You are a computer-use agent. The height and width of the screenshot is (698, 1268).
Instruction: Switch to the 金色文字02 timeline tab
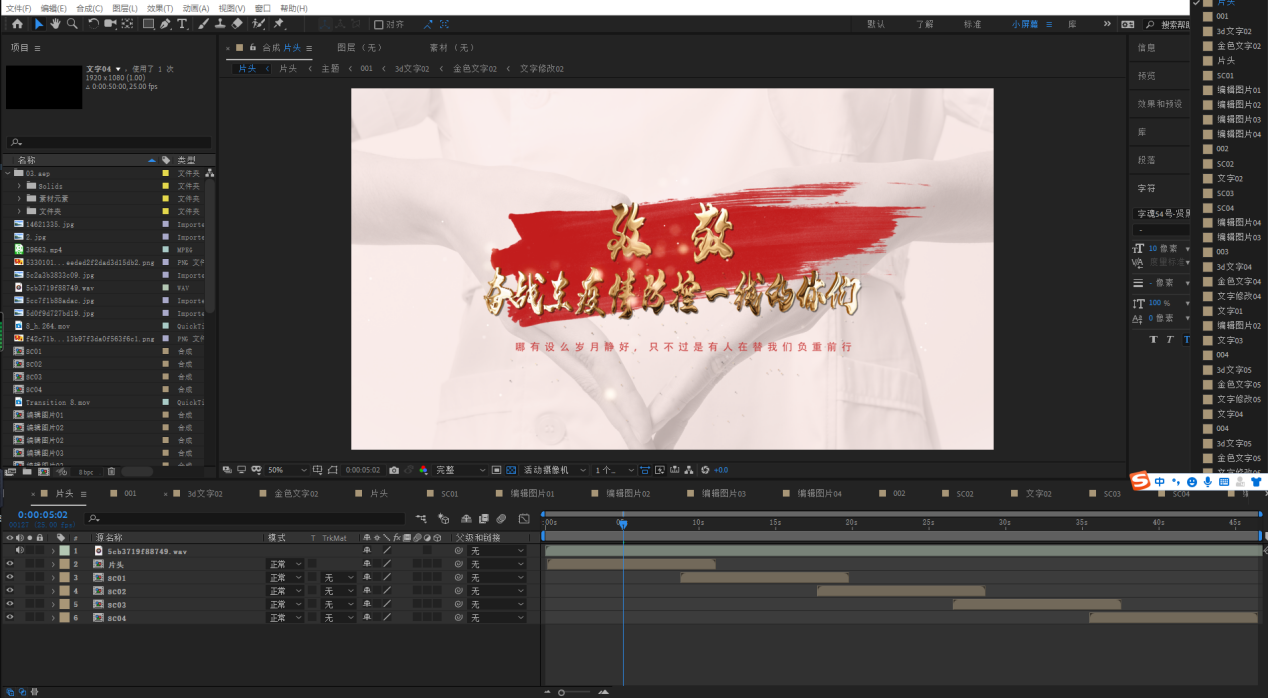pos(296,494)
